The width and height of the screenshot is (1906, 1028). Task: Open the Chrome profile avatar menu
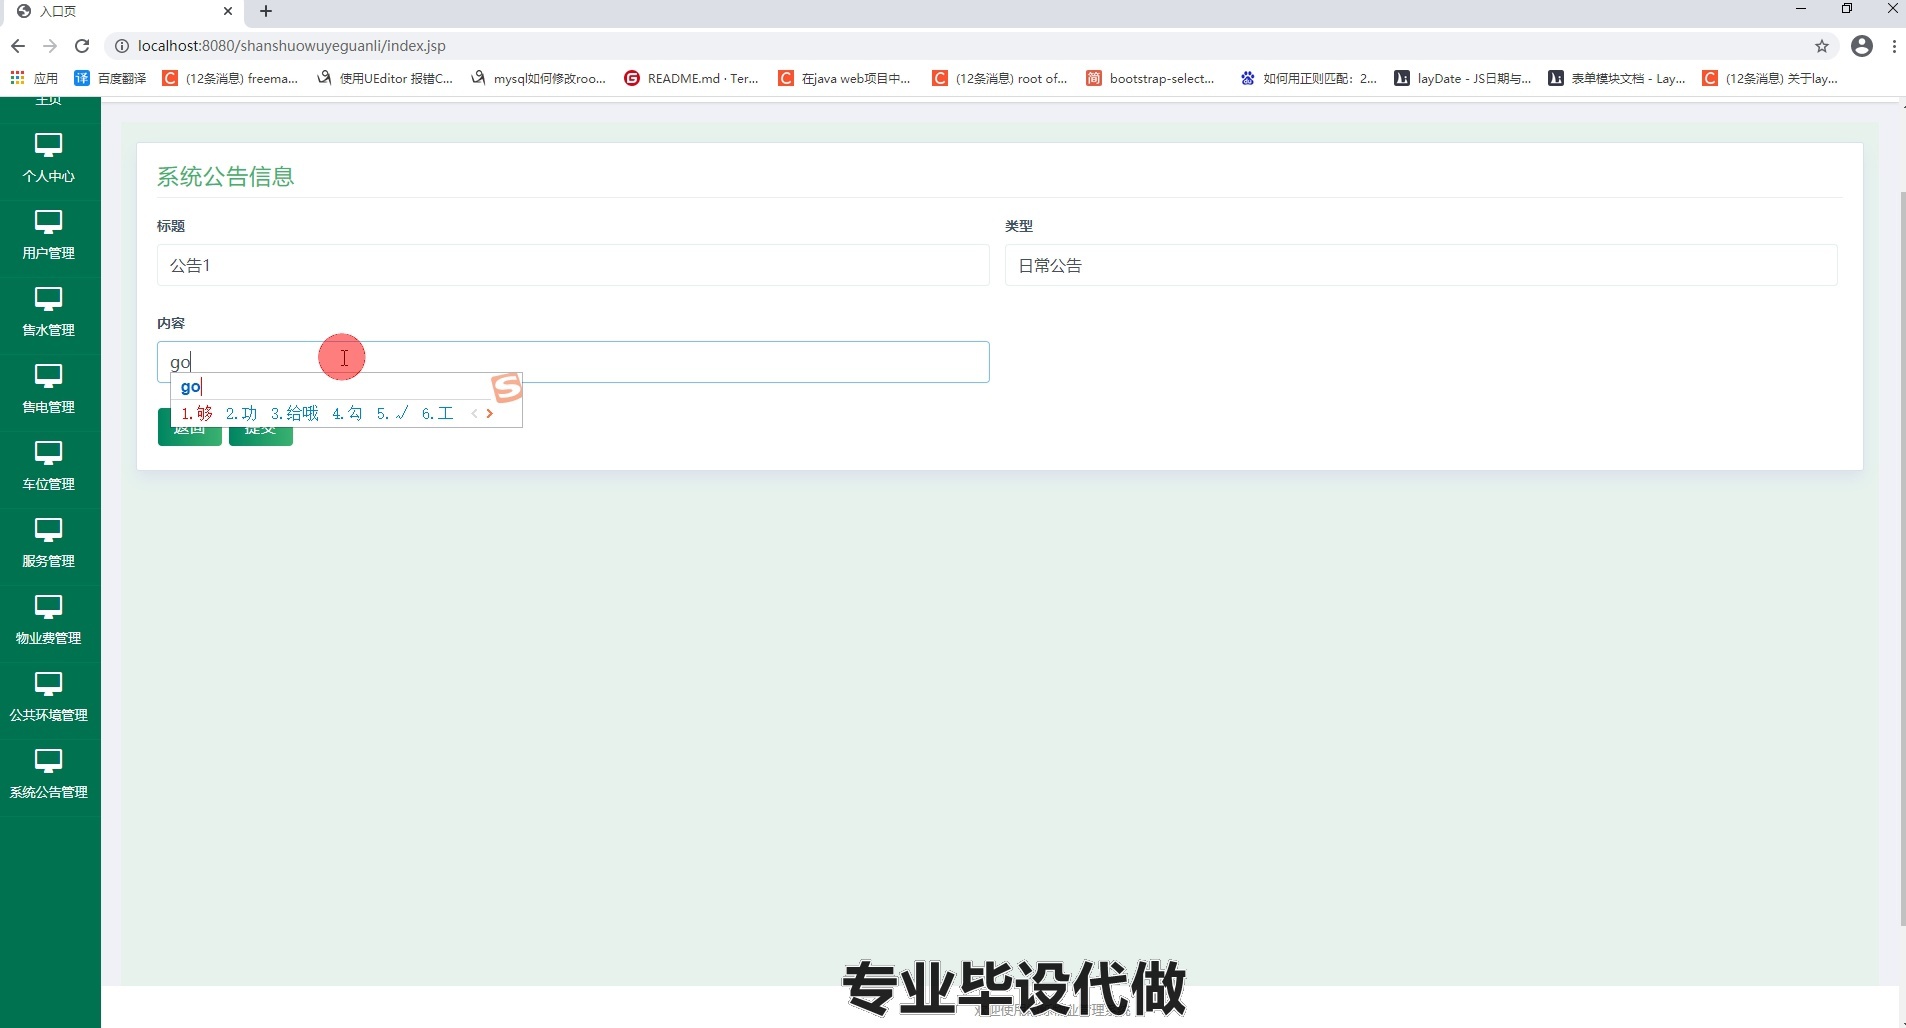(1862, 46)
